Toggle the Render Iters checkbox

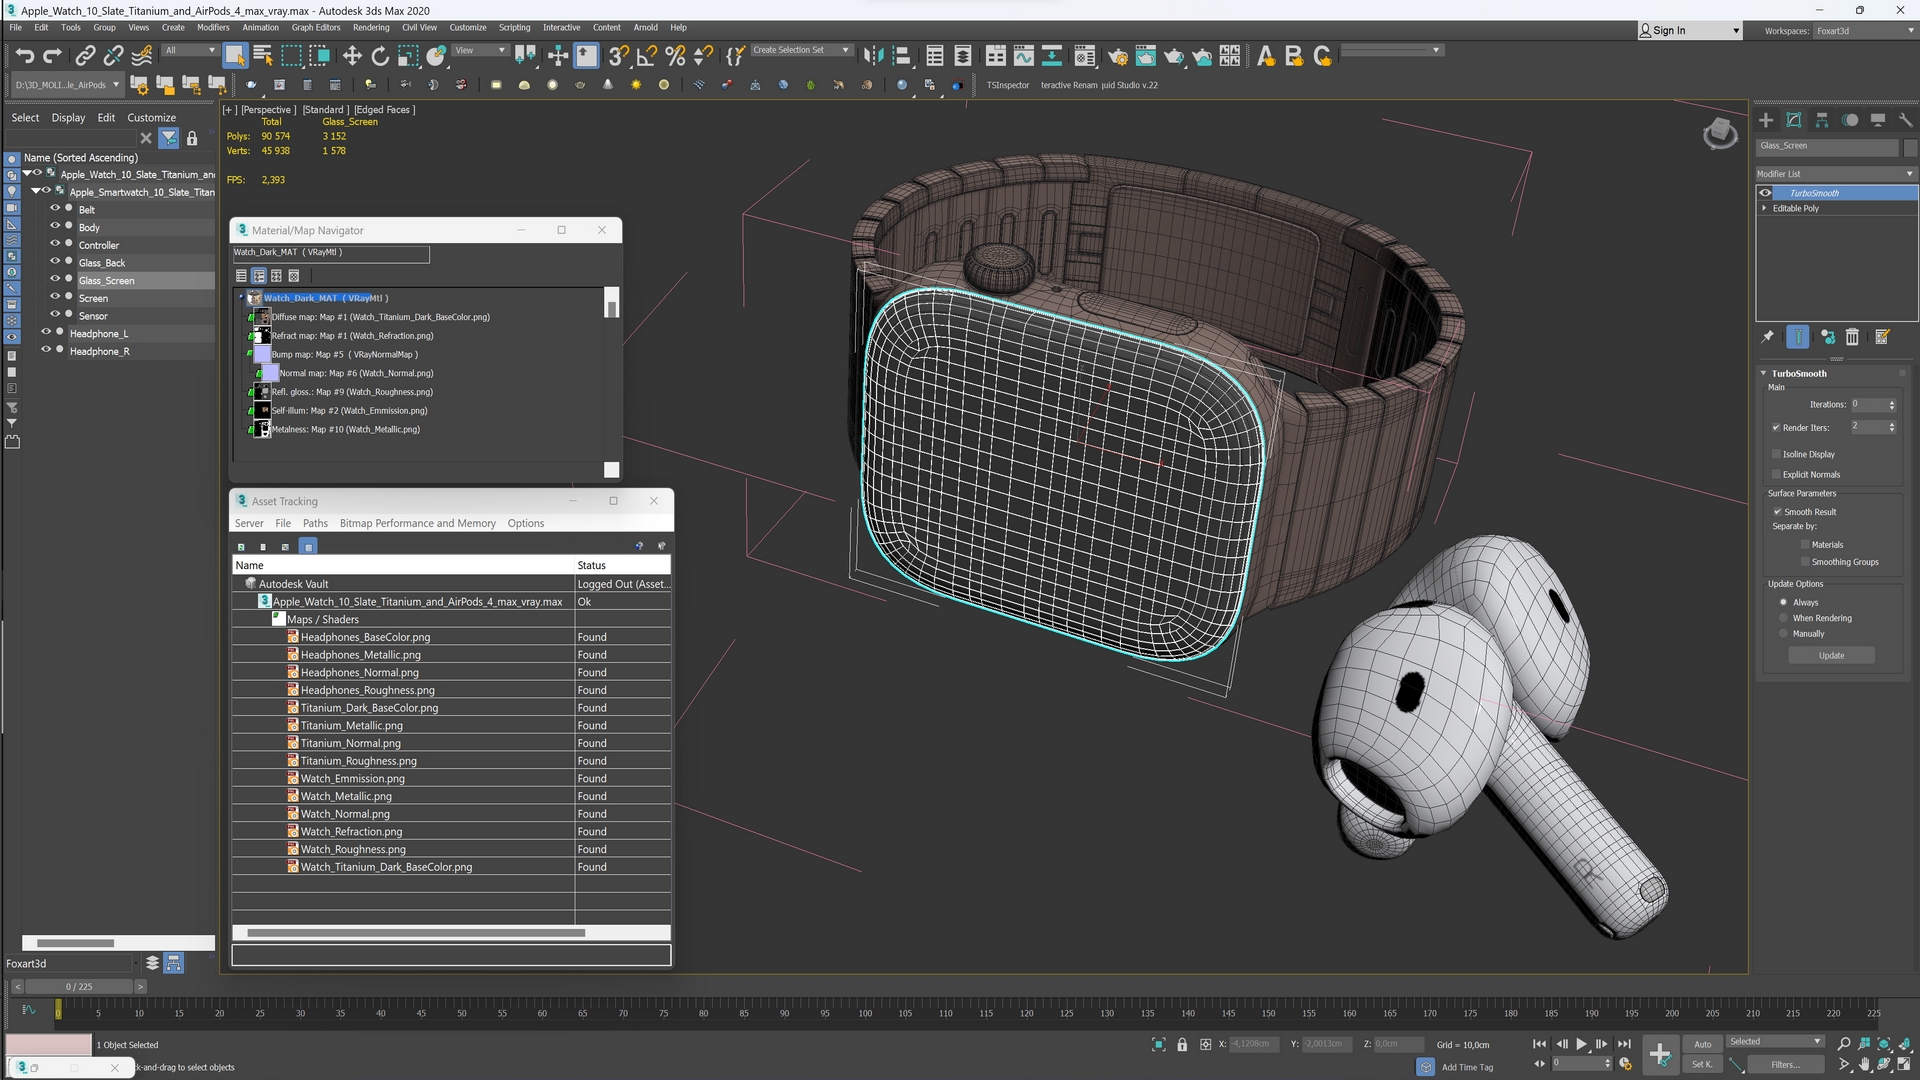[x=1776, y=427]
